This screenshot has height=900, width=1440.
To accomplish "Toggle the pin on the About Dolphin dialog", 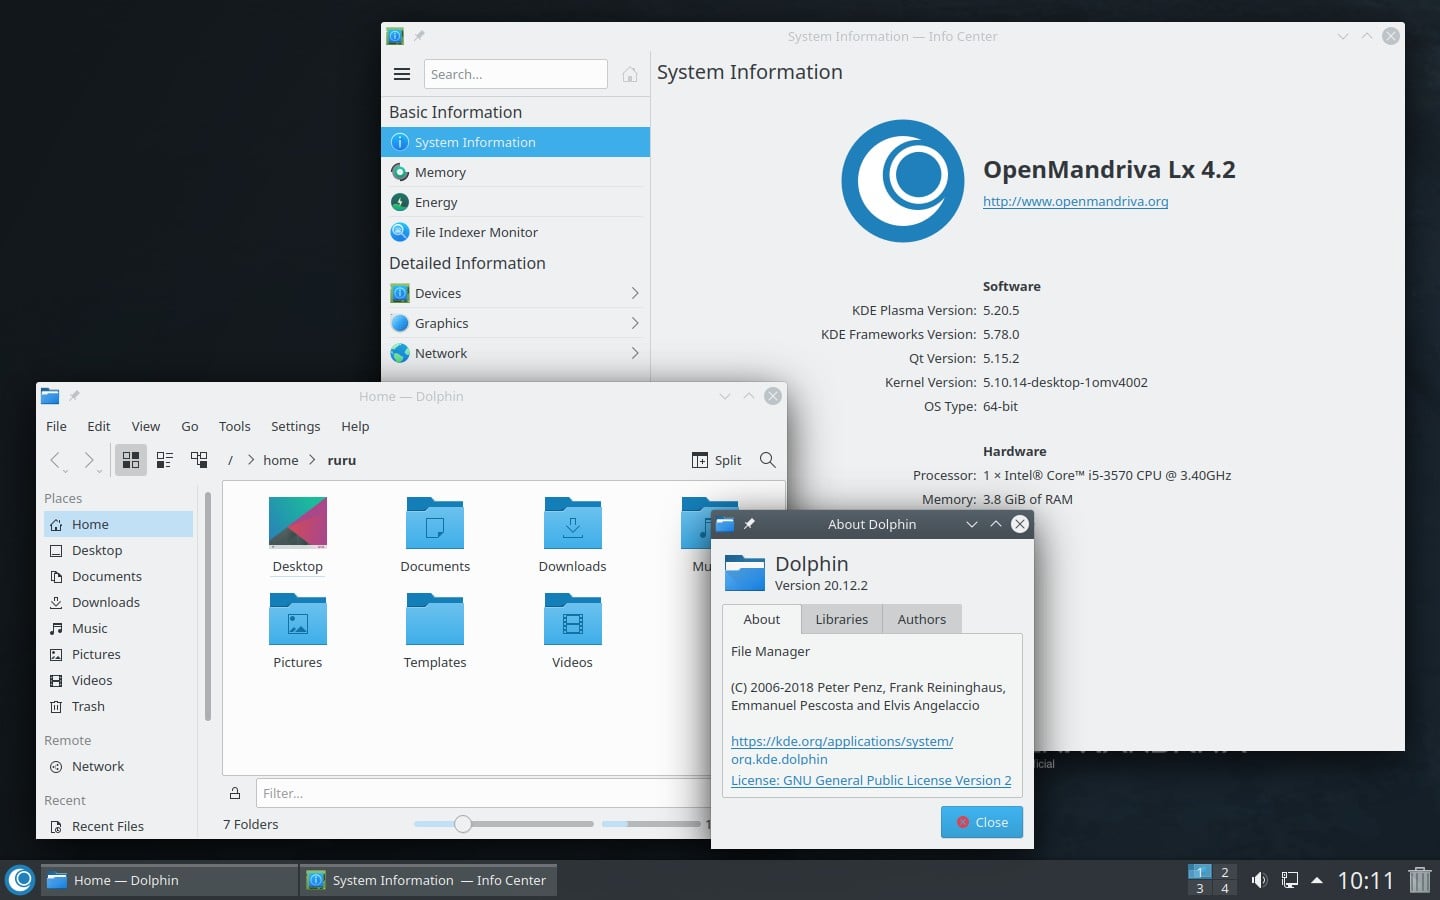I will pyautogui.click(x=748, y=523).
